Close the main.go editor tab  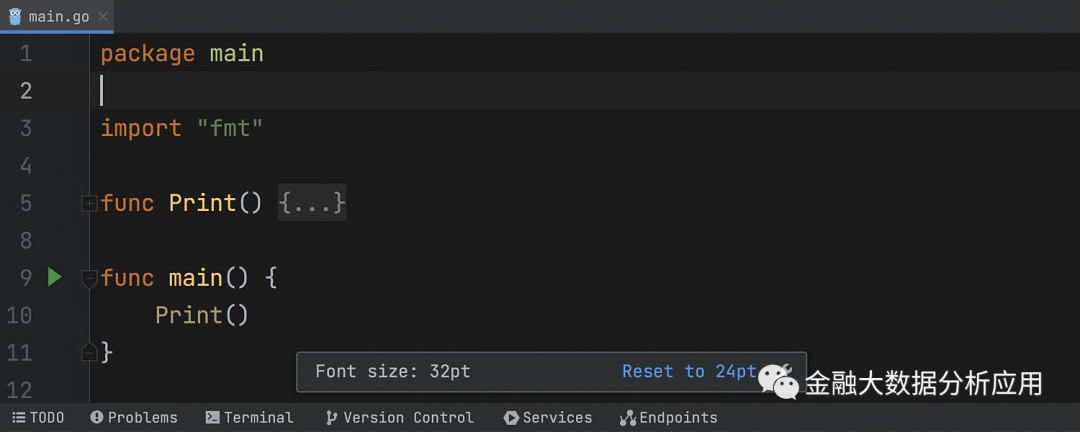click(105, 17)
